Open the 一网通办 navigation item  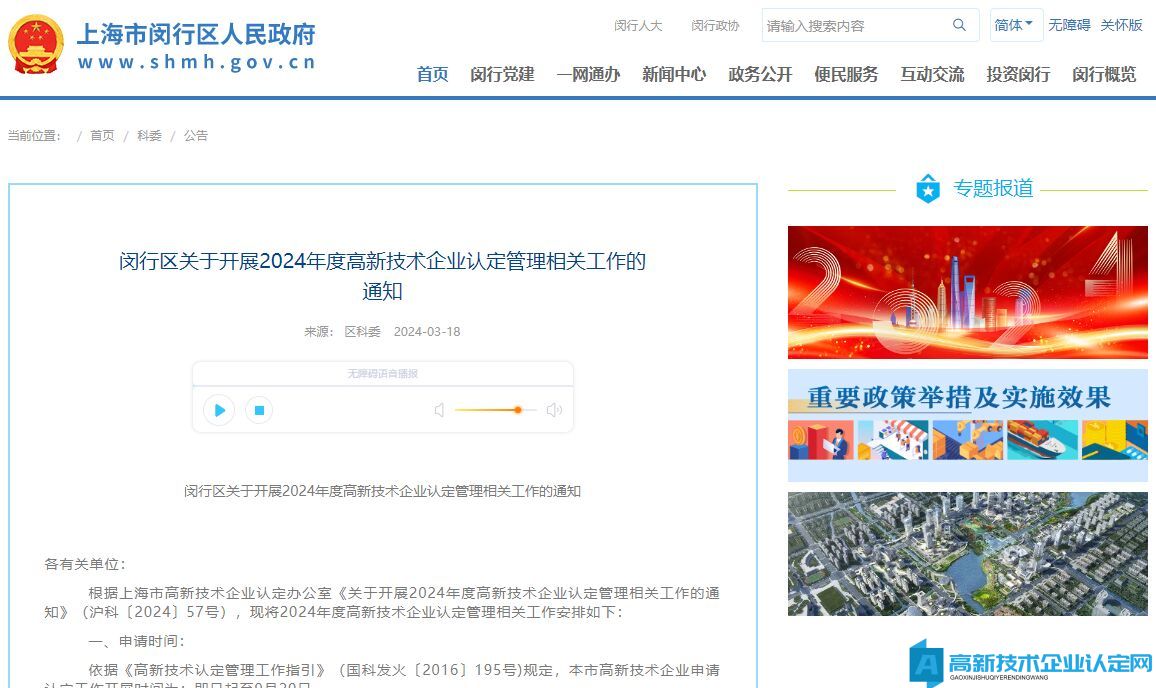point(588,74)
